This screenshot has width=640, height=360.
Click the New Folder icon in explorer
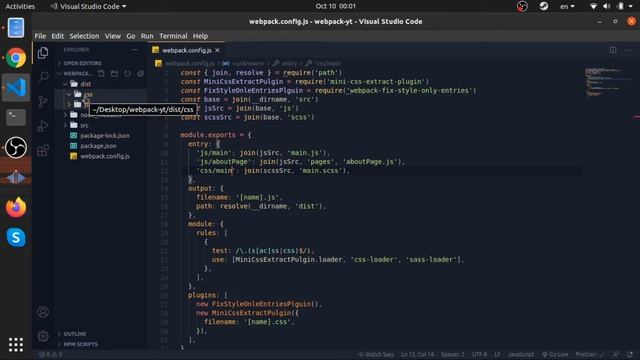pyautogui.click(x=114, y=73)
